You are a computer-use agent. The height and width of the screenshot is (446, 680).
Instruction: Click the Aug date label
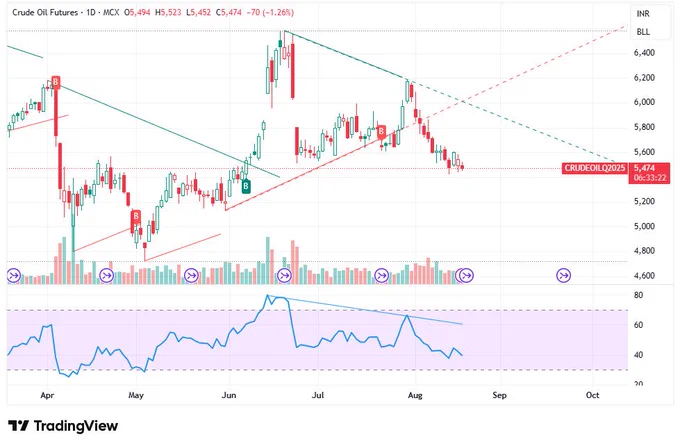point(415,395)
